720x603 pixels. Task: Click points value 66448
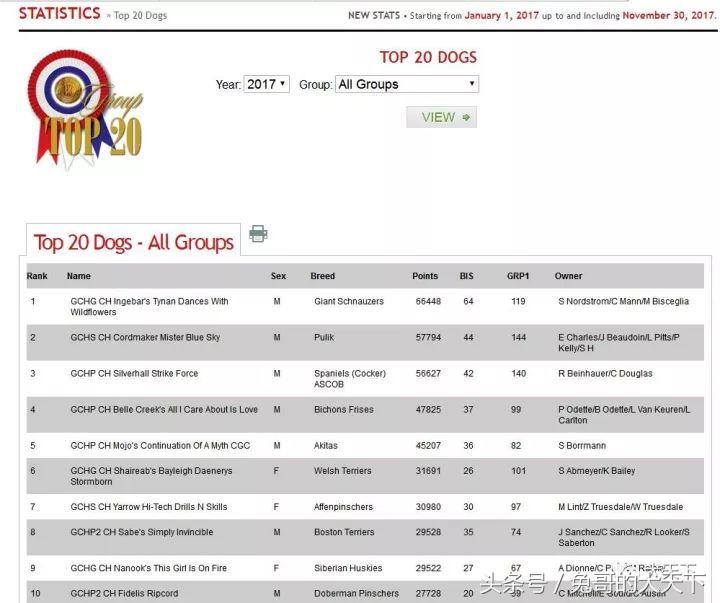click(x=428, y=301)
